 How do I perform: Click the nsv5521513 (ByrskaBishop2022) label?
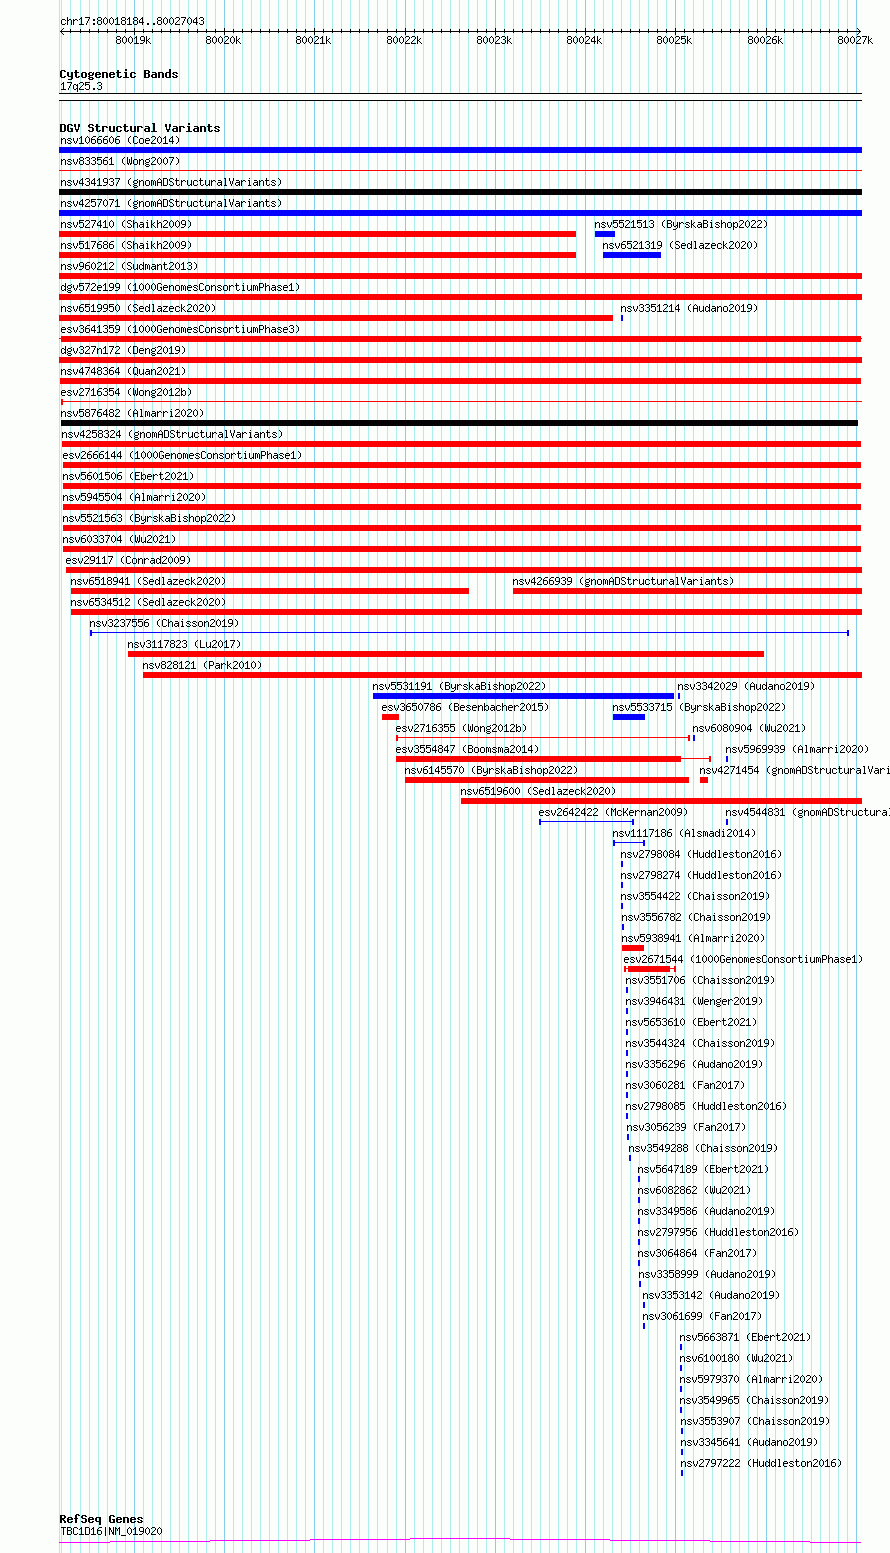pyautogui.click(x=681, y=224)
